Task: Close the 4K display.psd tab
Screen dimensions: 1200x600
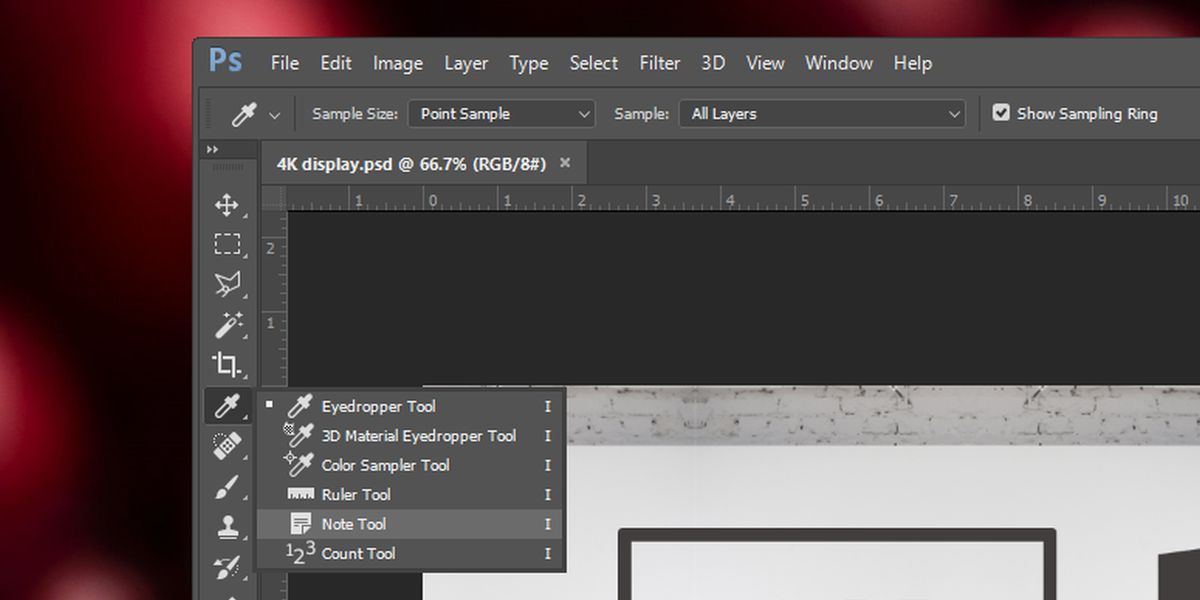Action: pos(565,163)
